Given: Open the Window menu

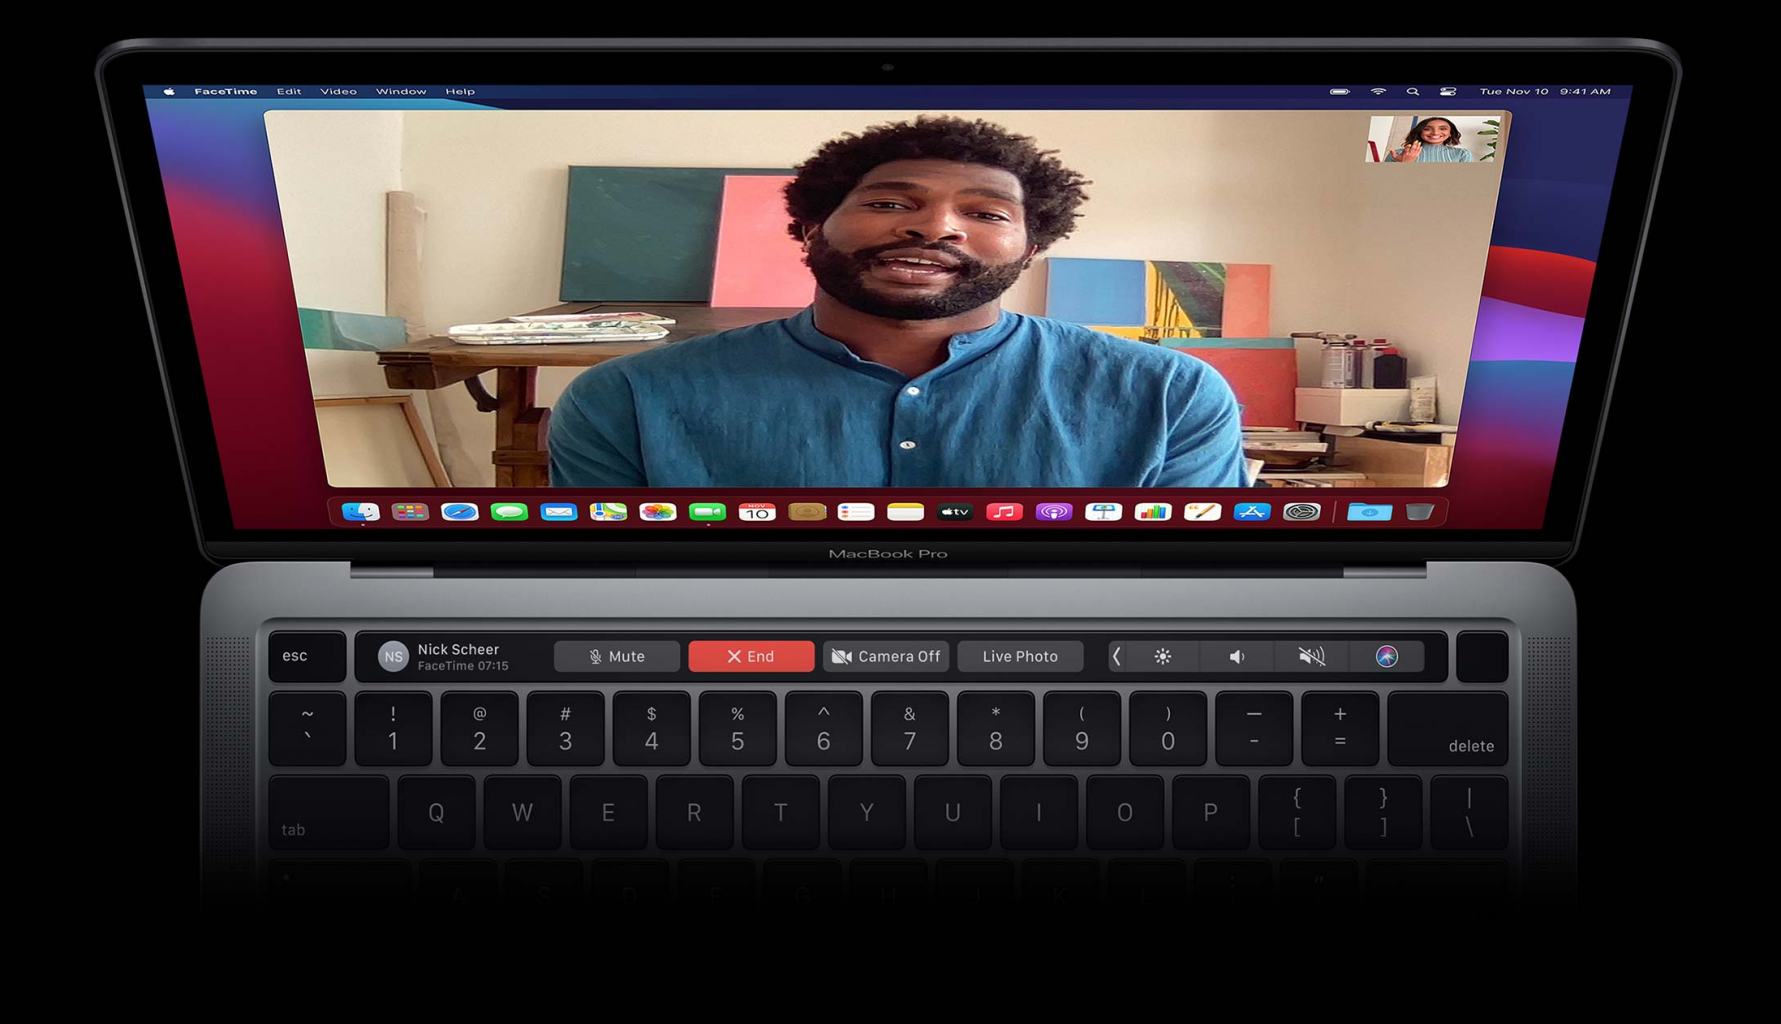Looking at the screenshot, I should pyautogui.click(x=401, y=91).
